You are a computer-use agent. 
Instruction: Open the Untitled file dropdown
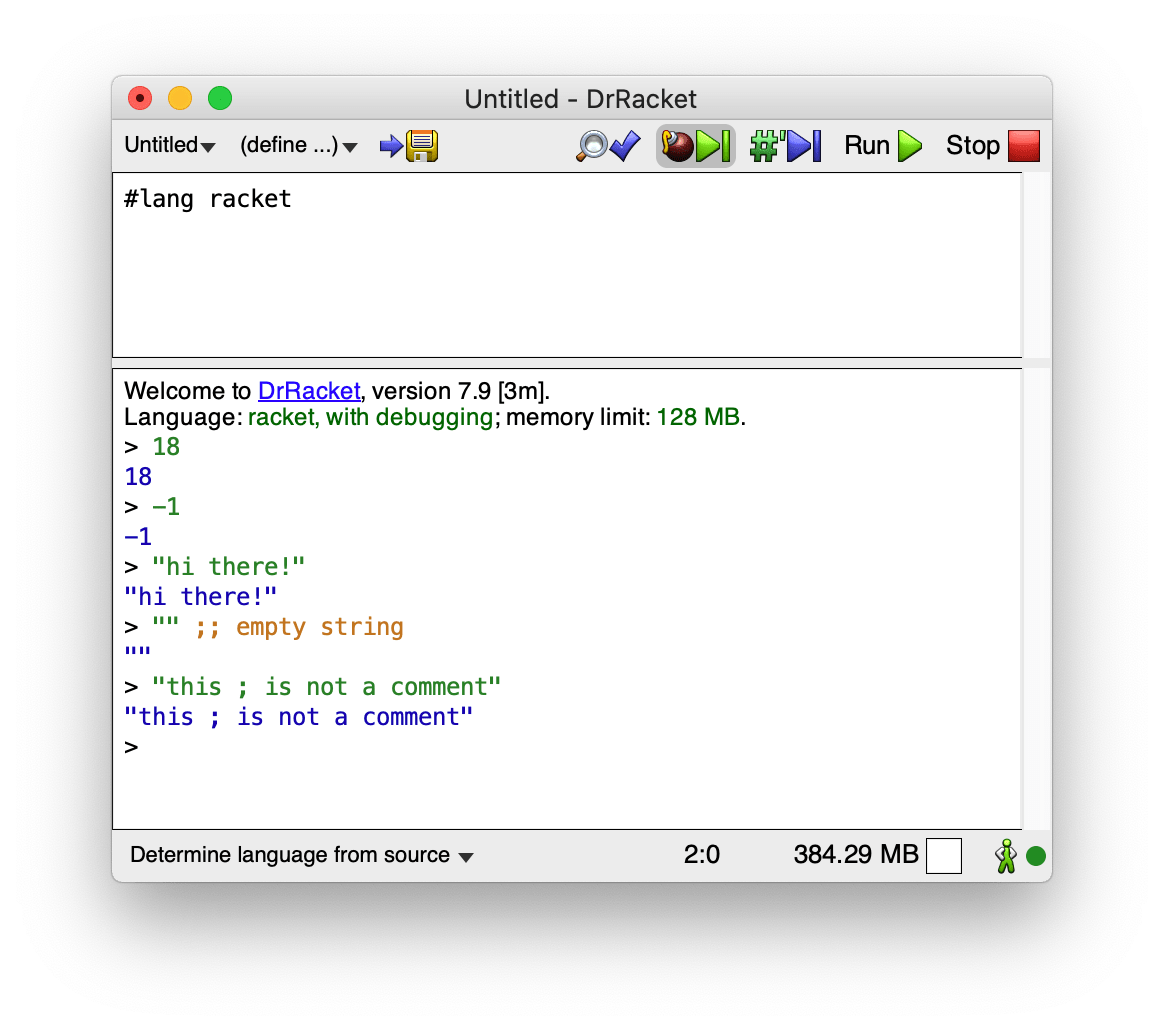coord(169,145)
